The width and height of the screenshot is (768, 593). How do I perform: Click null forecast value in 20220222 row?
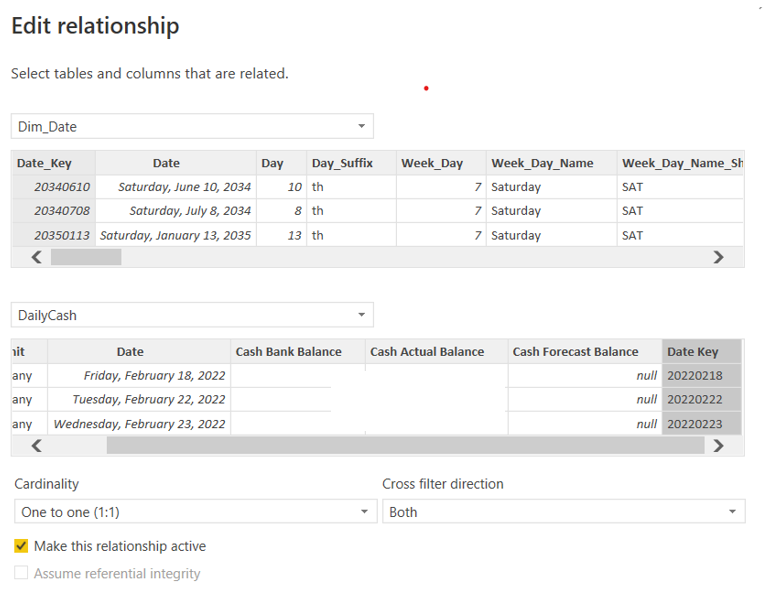click(585, 400)
